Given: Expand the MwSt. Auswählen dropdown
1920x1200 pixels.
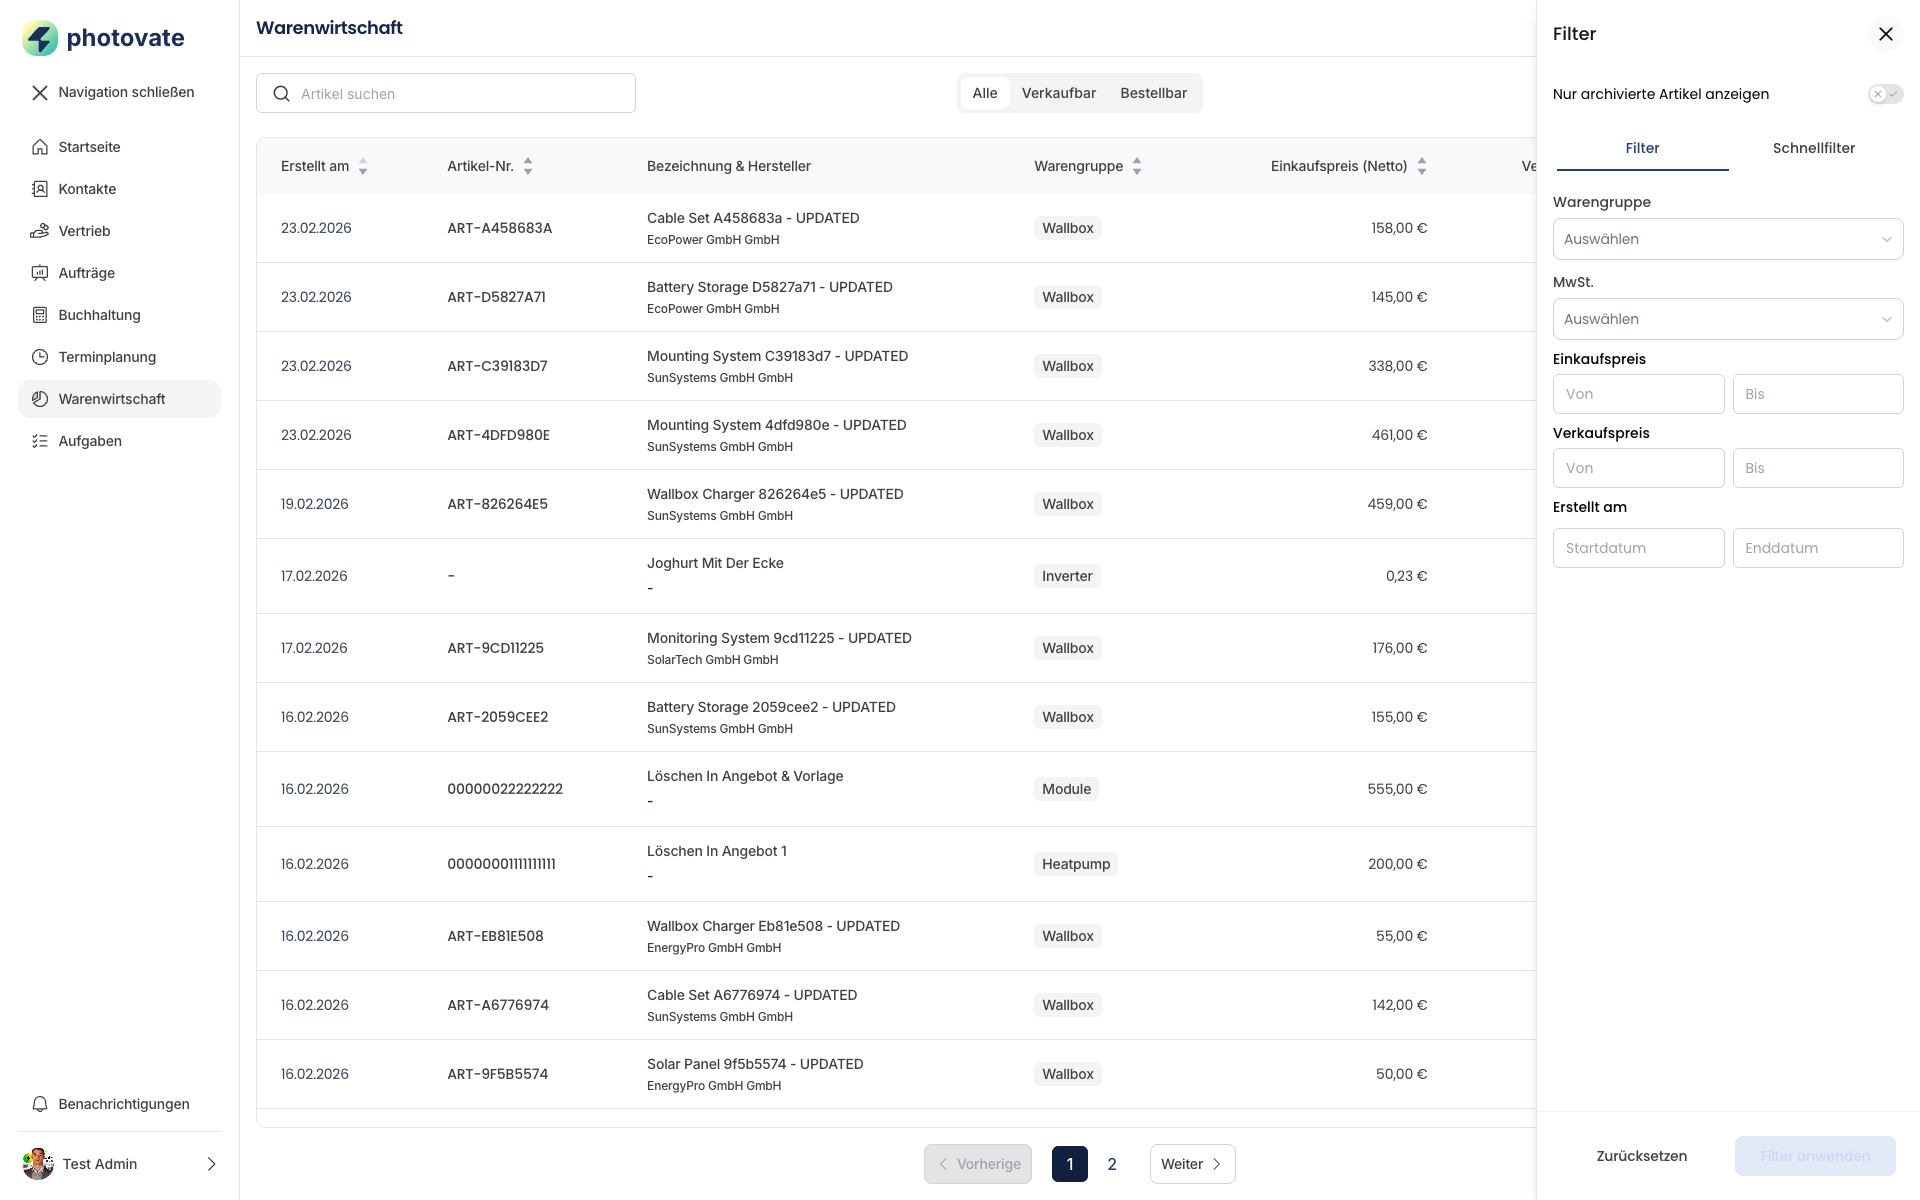Looking at the screenshot, I should point(1727,319).
